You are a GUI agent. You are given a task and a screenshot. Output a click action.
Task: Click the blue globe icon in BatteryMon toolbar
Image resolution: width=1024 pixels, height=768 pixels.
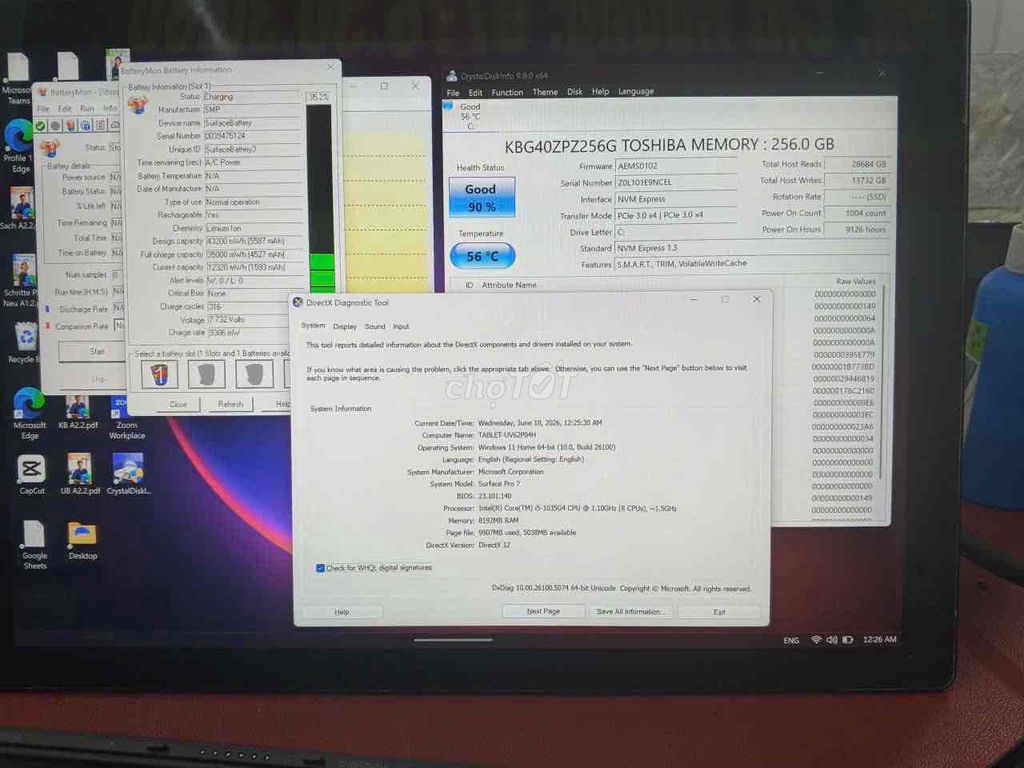tap(86, 125)
